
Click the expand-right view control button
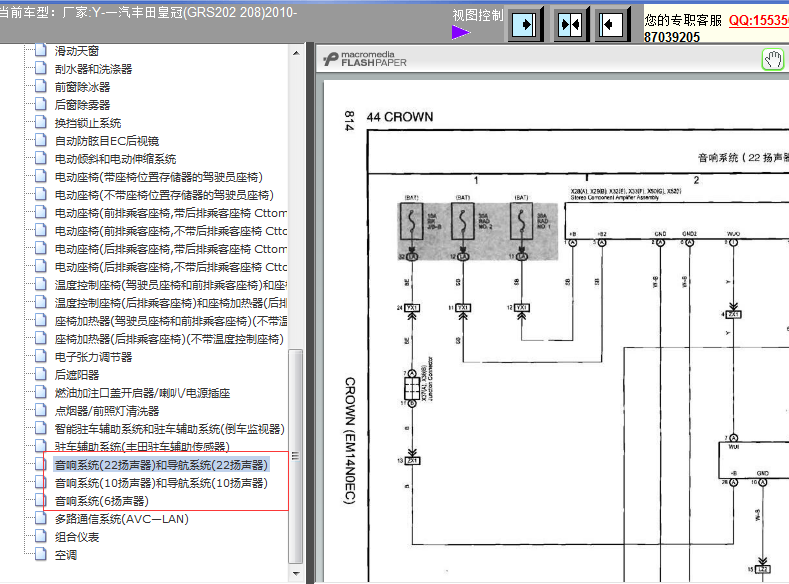tap(526, 24)
